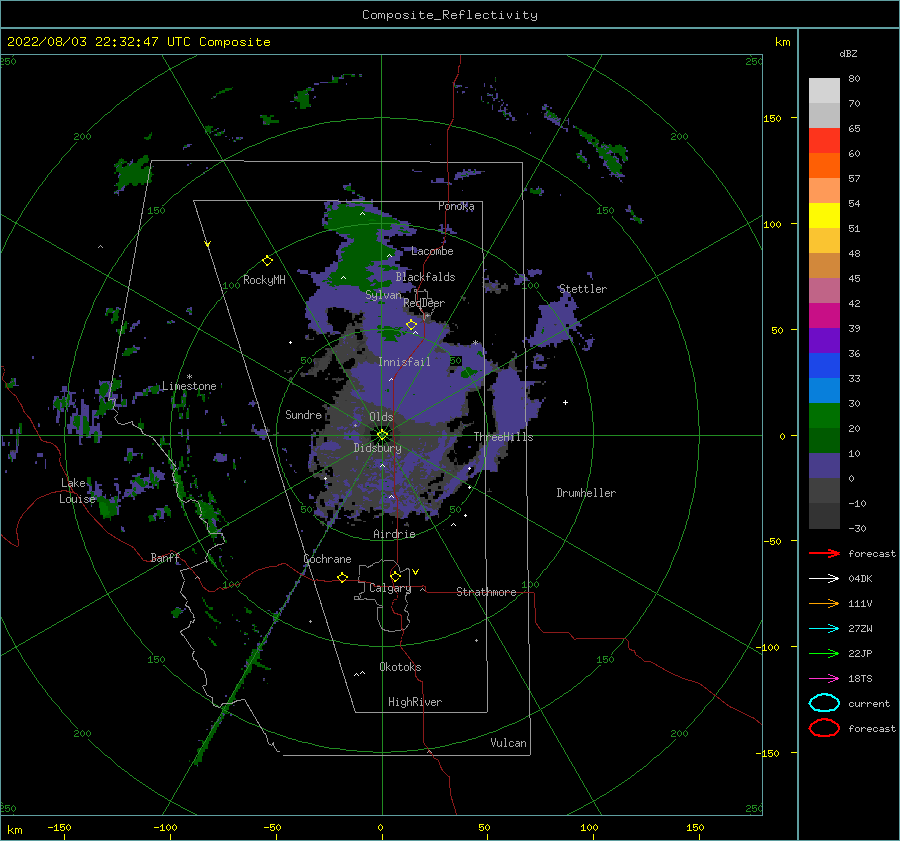Click the Composite_Reflectivity title
900x841 pixels.
(x=450, y=15)
